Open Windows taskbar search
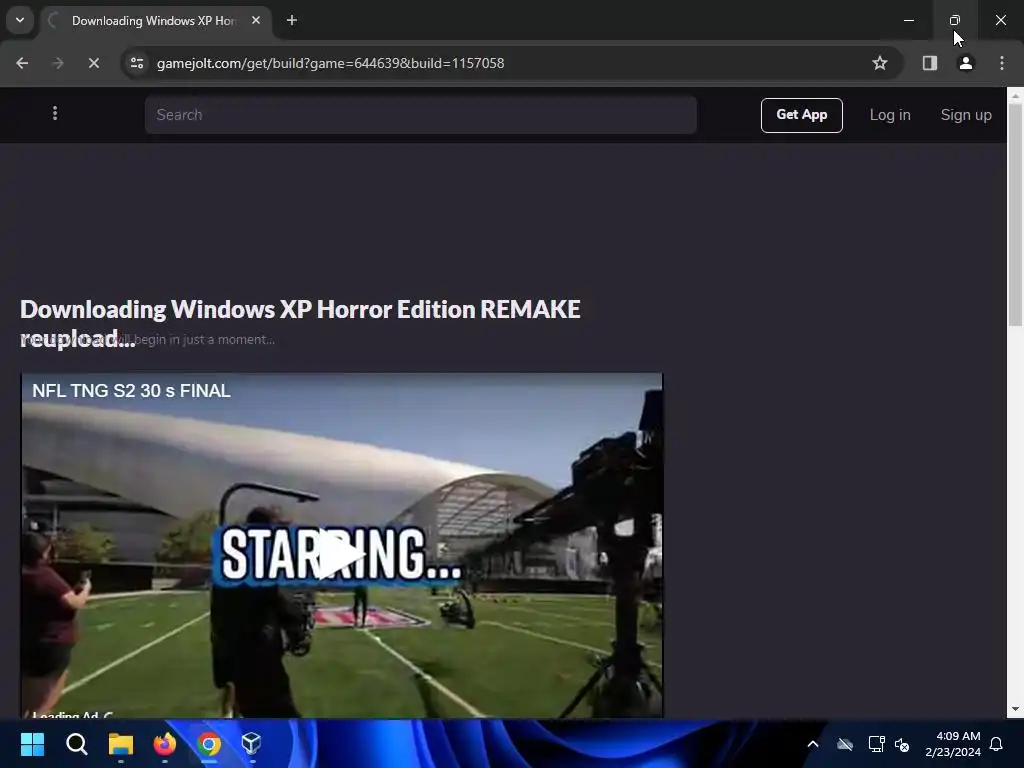 point(76,744)
